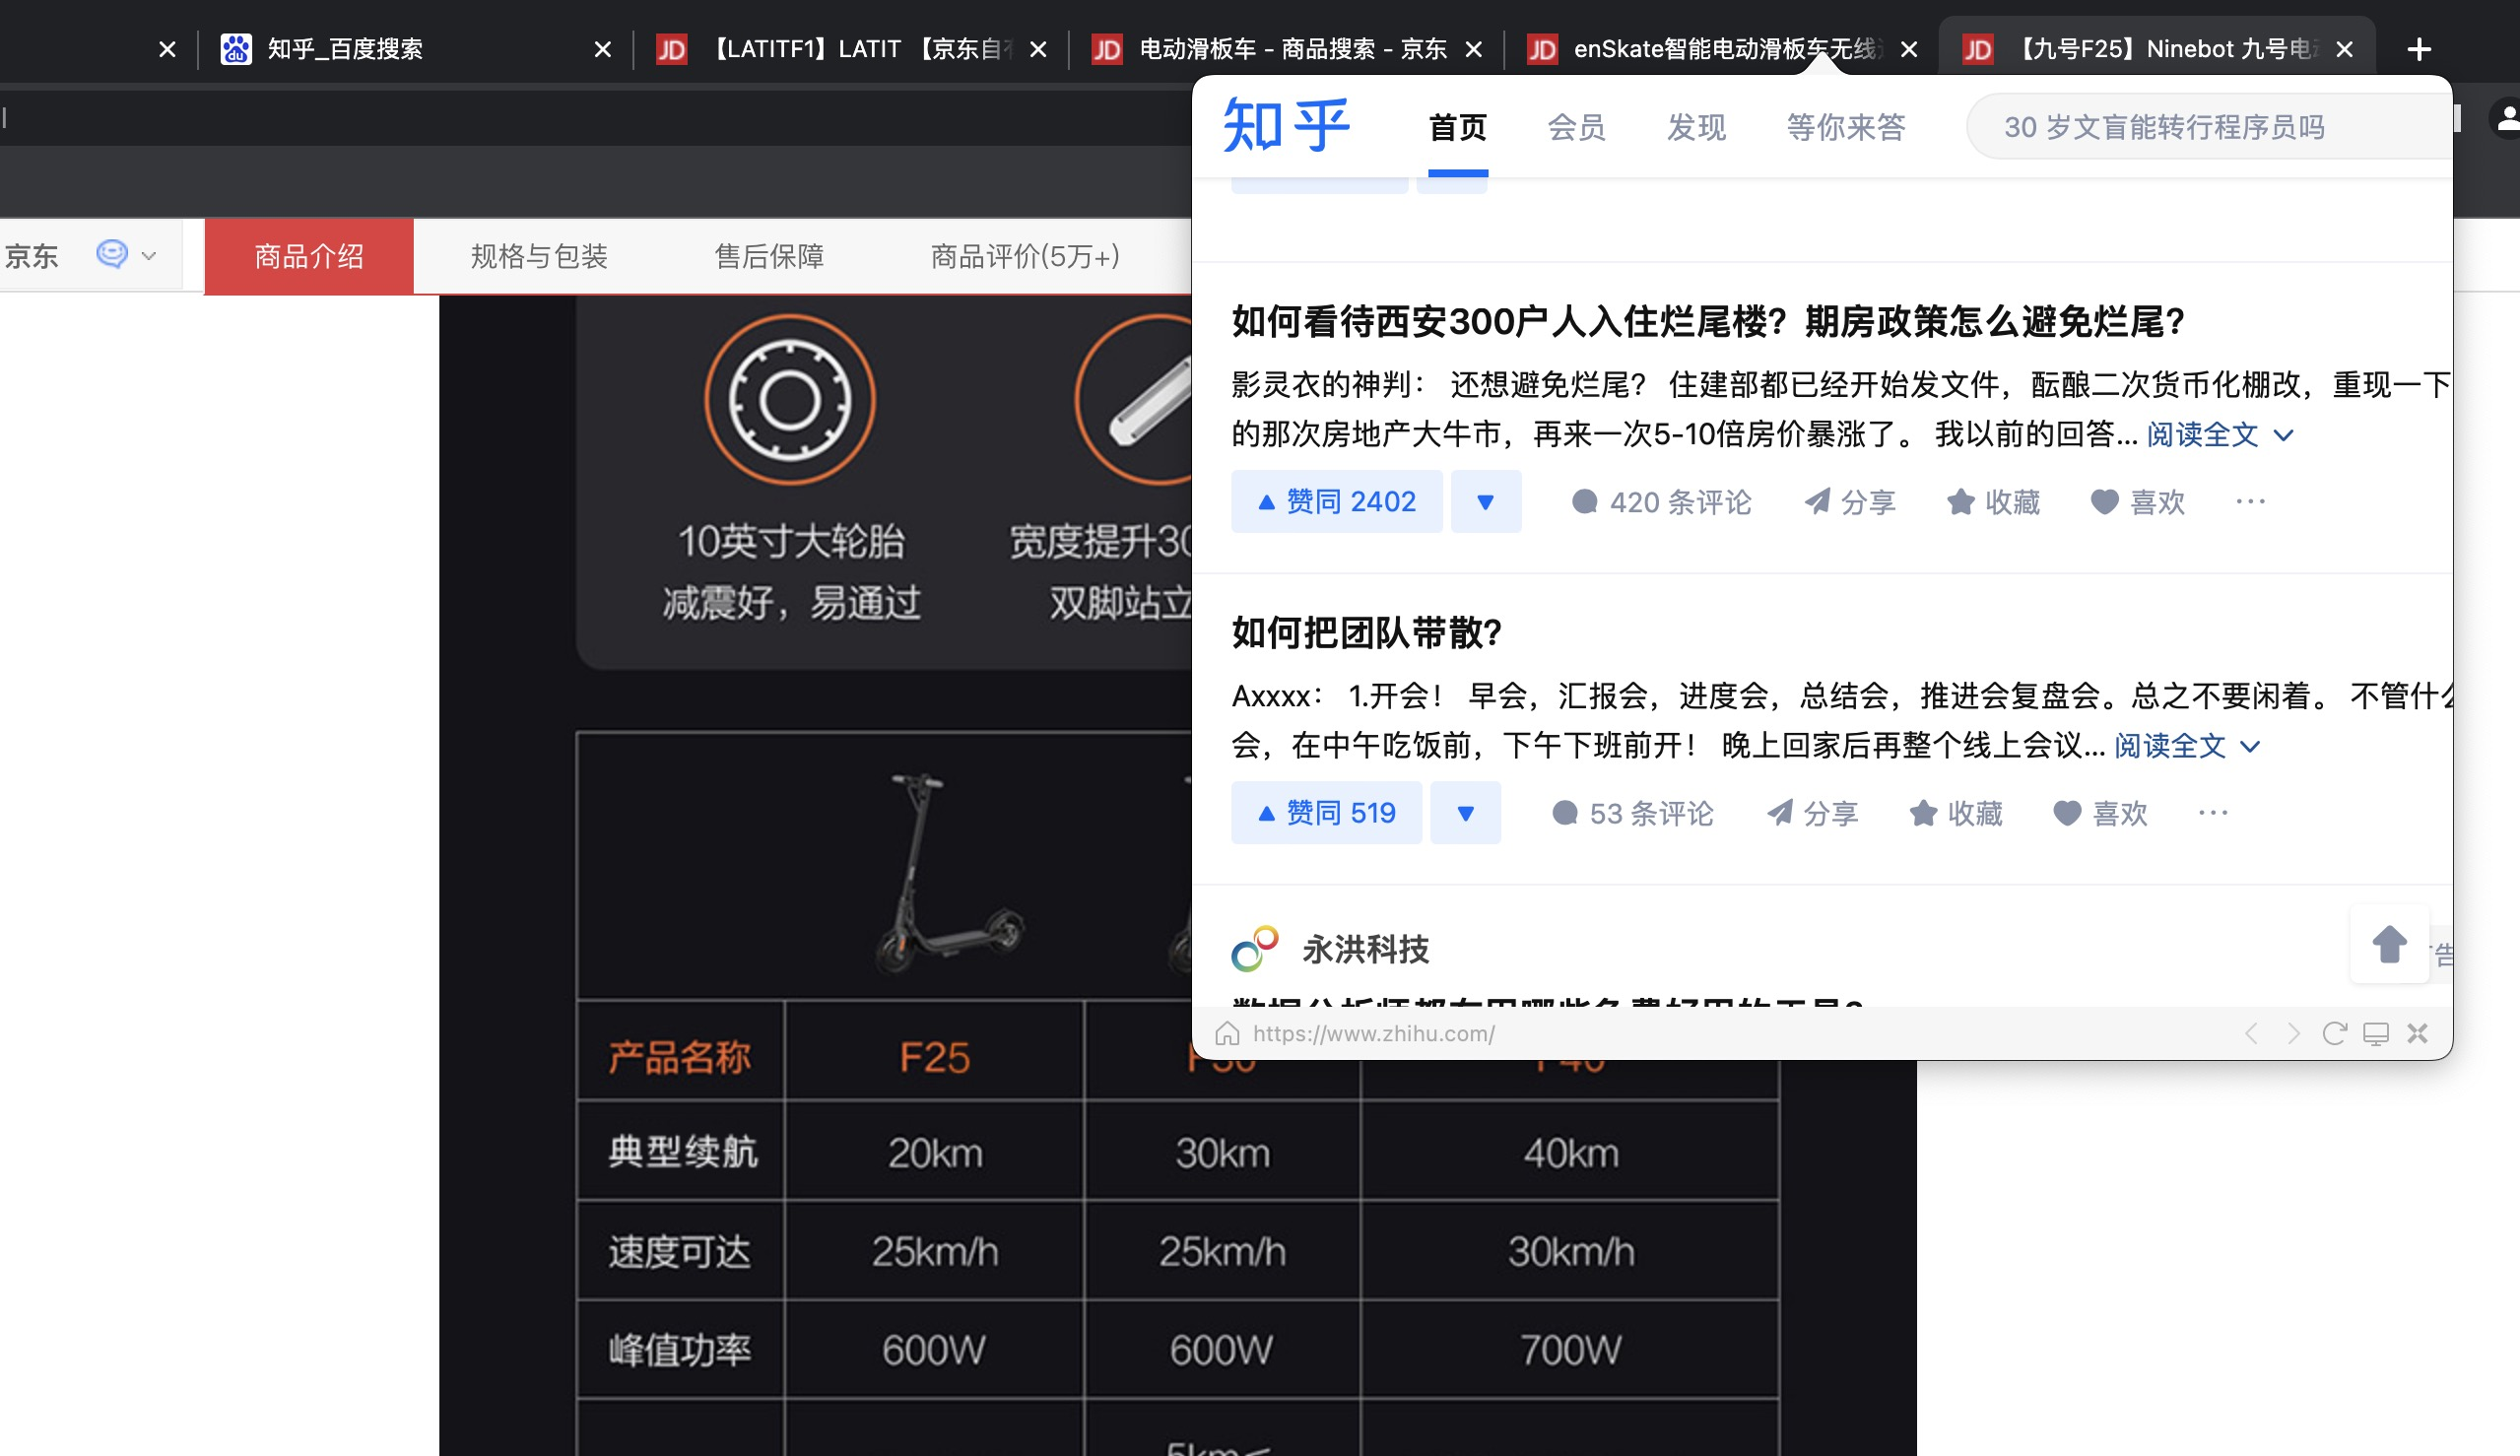Select JD 售后保障 tab
The image size is (2520, 1456).
[x=769, y=256]
